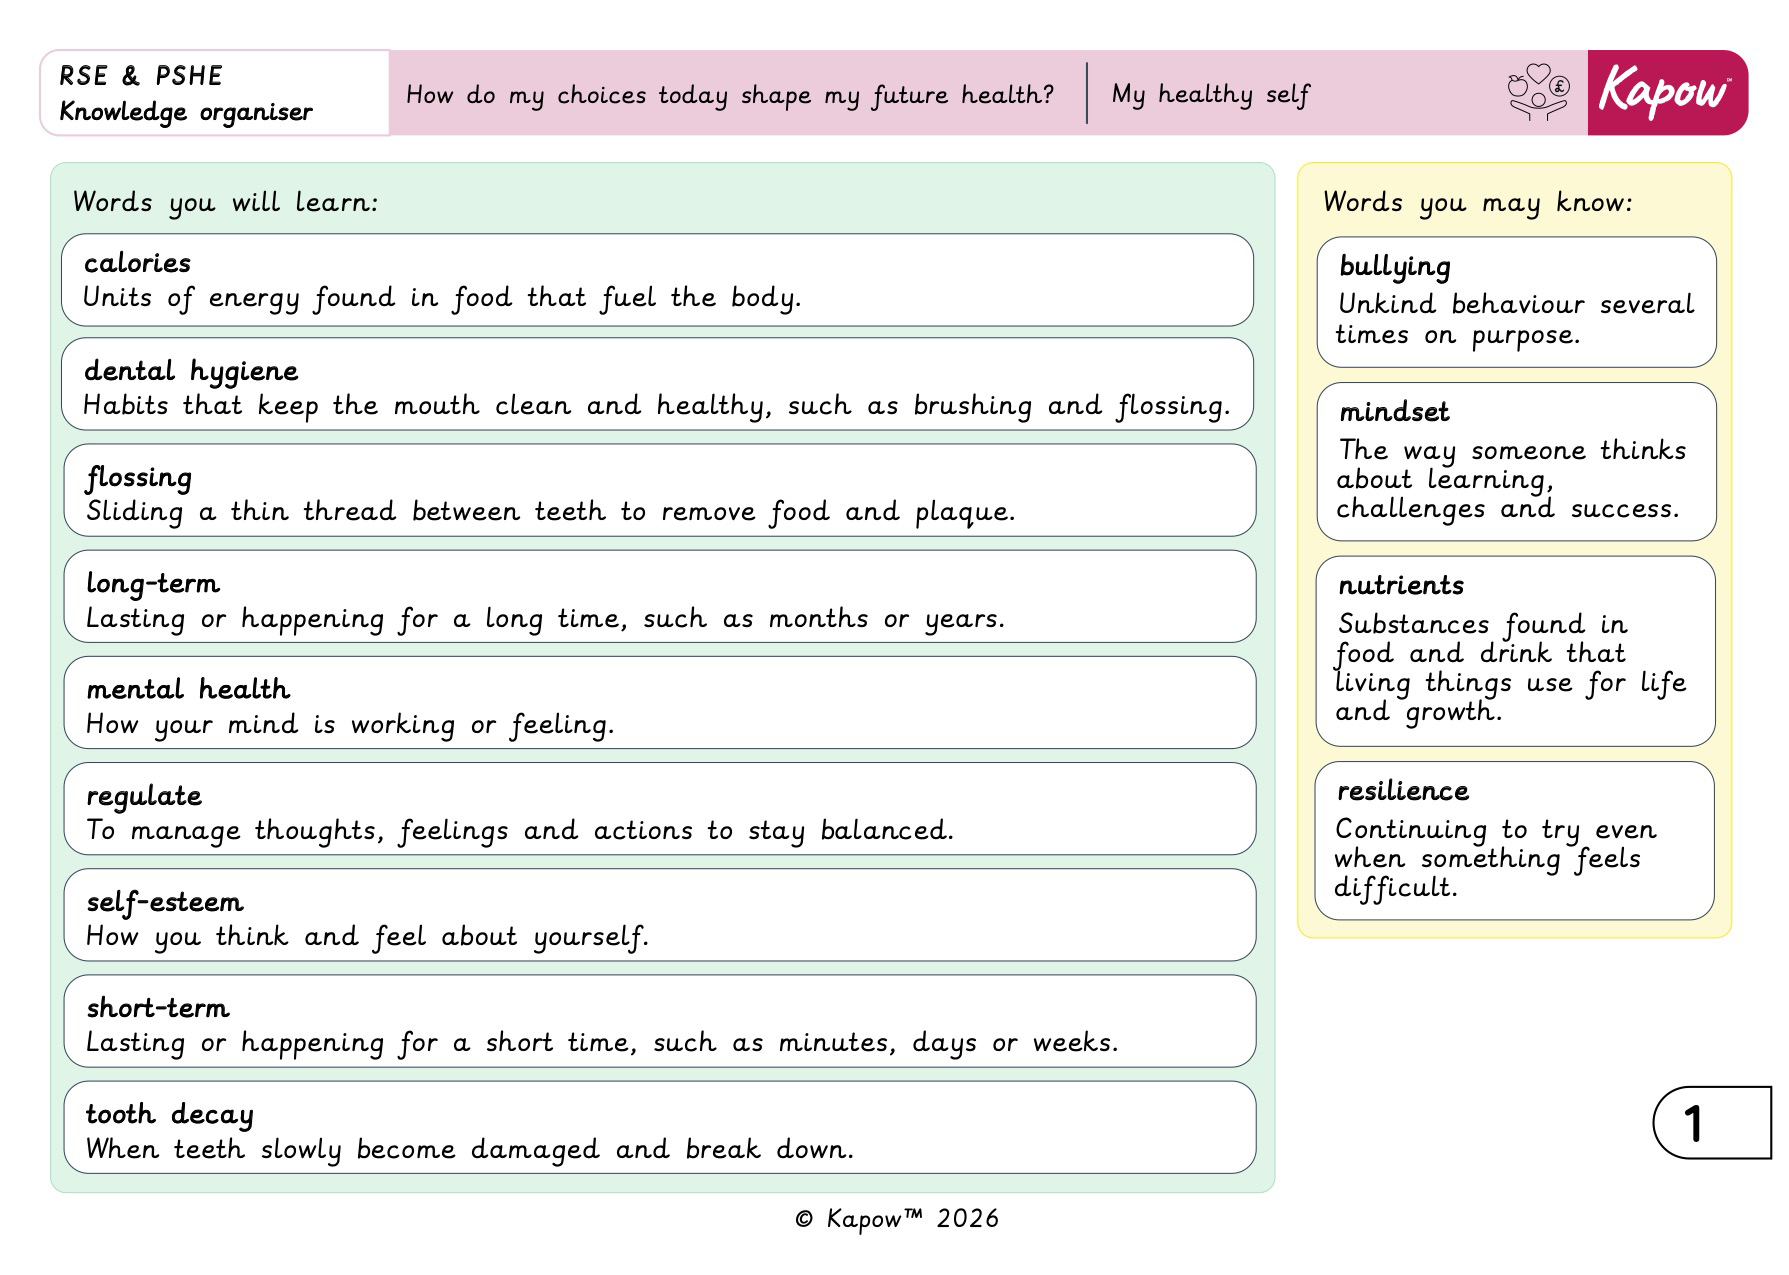Click 'The way someone thinks about learning' definition

(1511, 479)
